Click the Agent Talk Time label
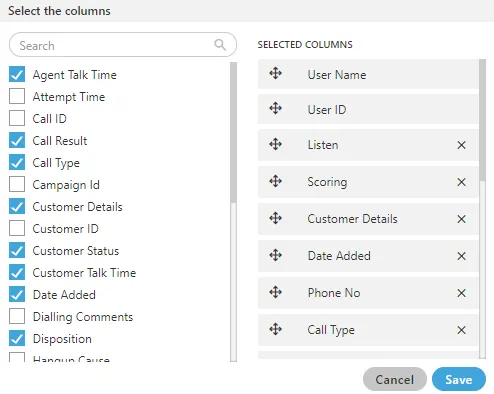Image resolution: width=494 pixels, height=394 pixels. pos(75,75)
